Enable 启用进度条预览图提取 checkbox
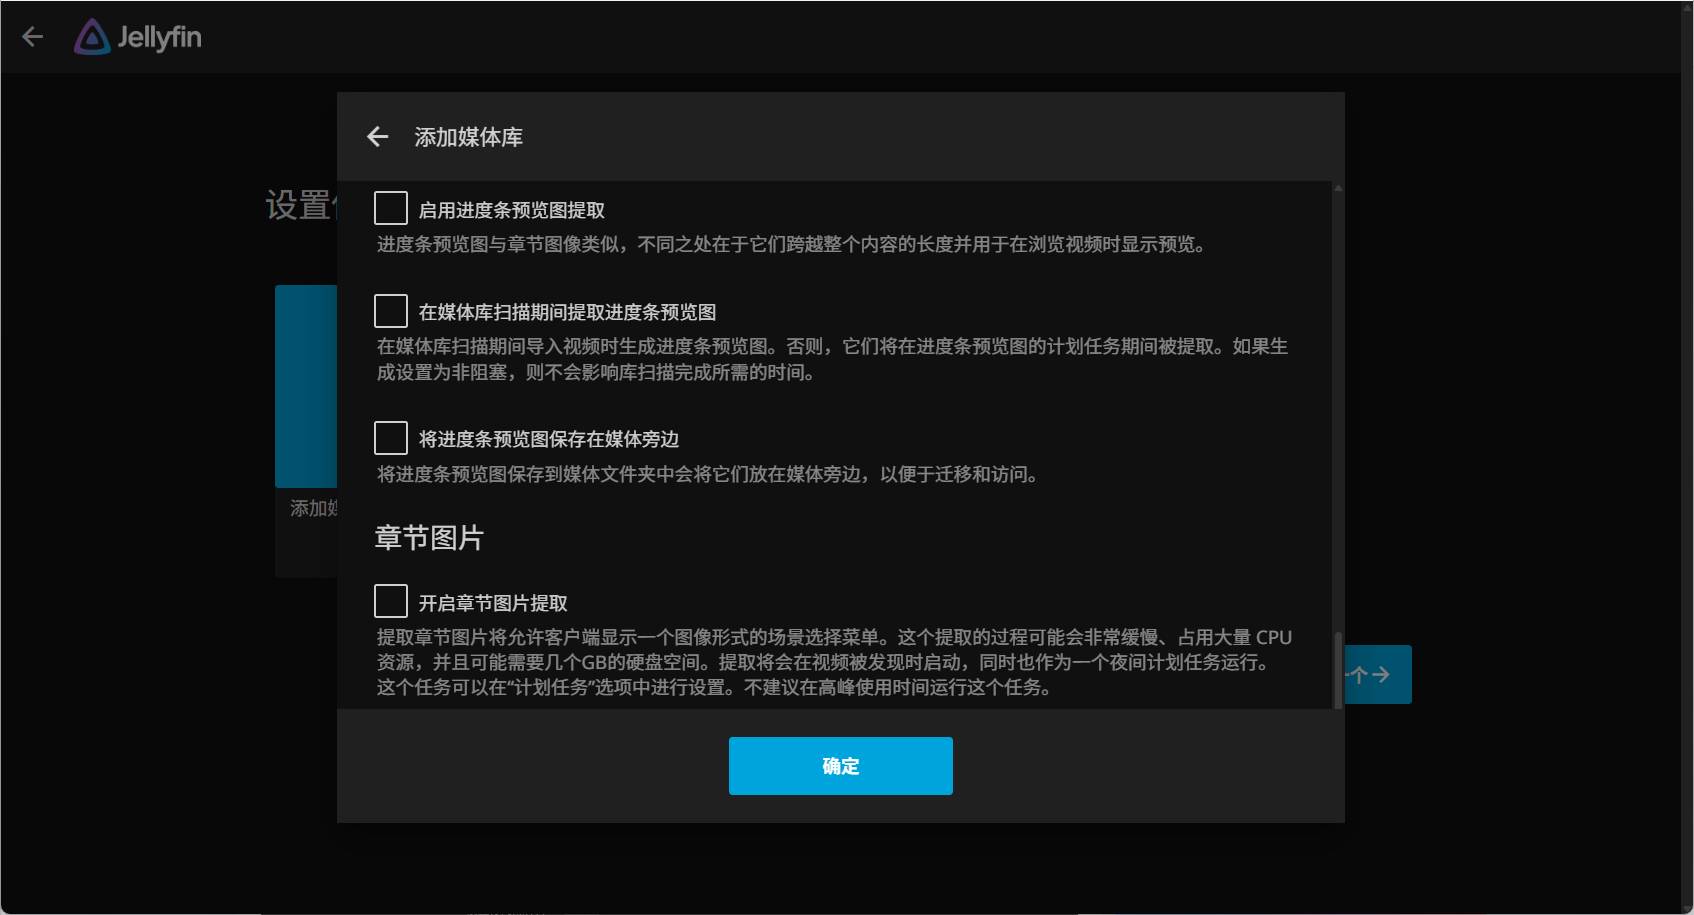 [x=391, y=208]
